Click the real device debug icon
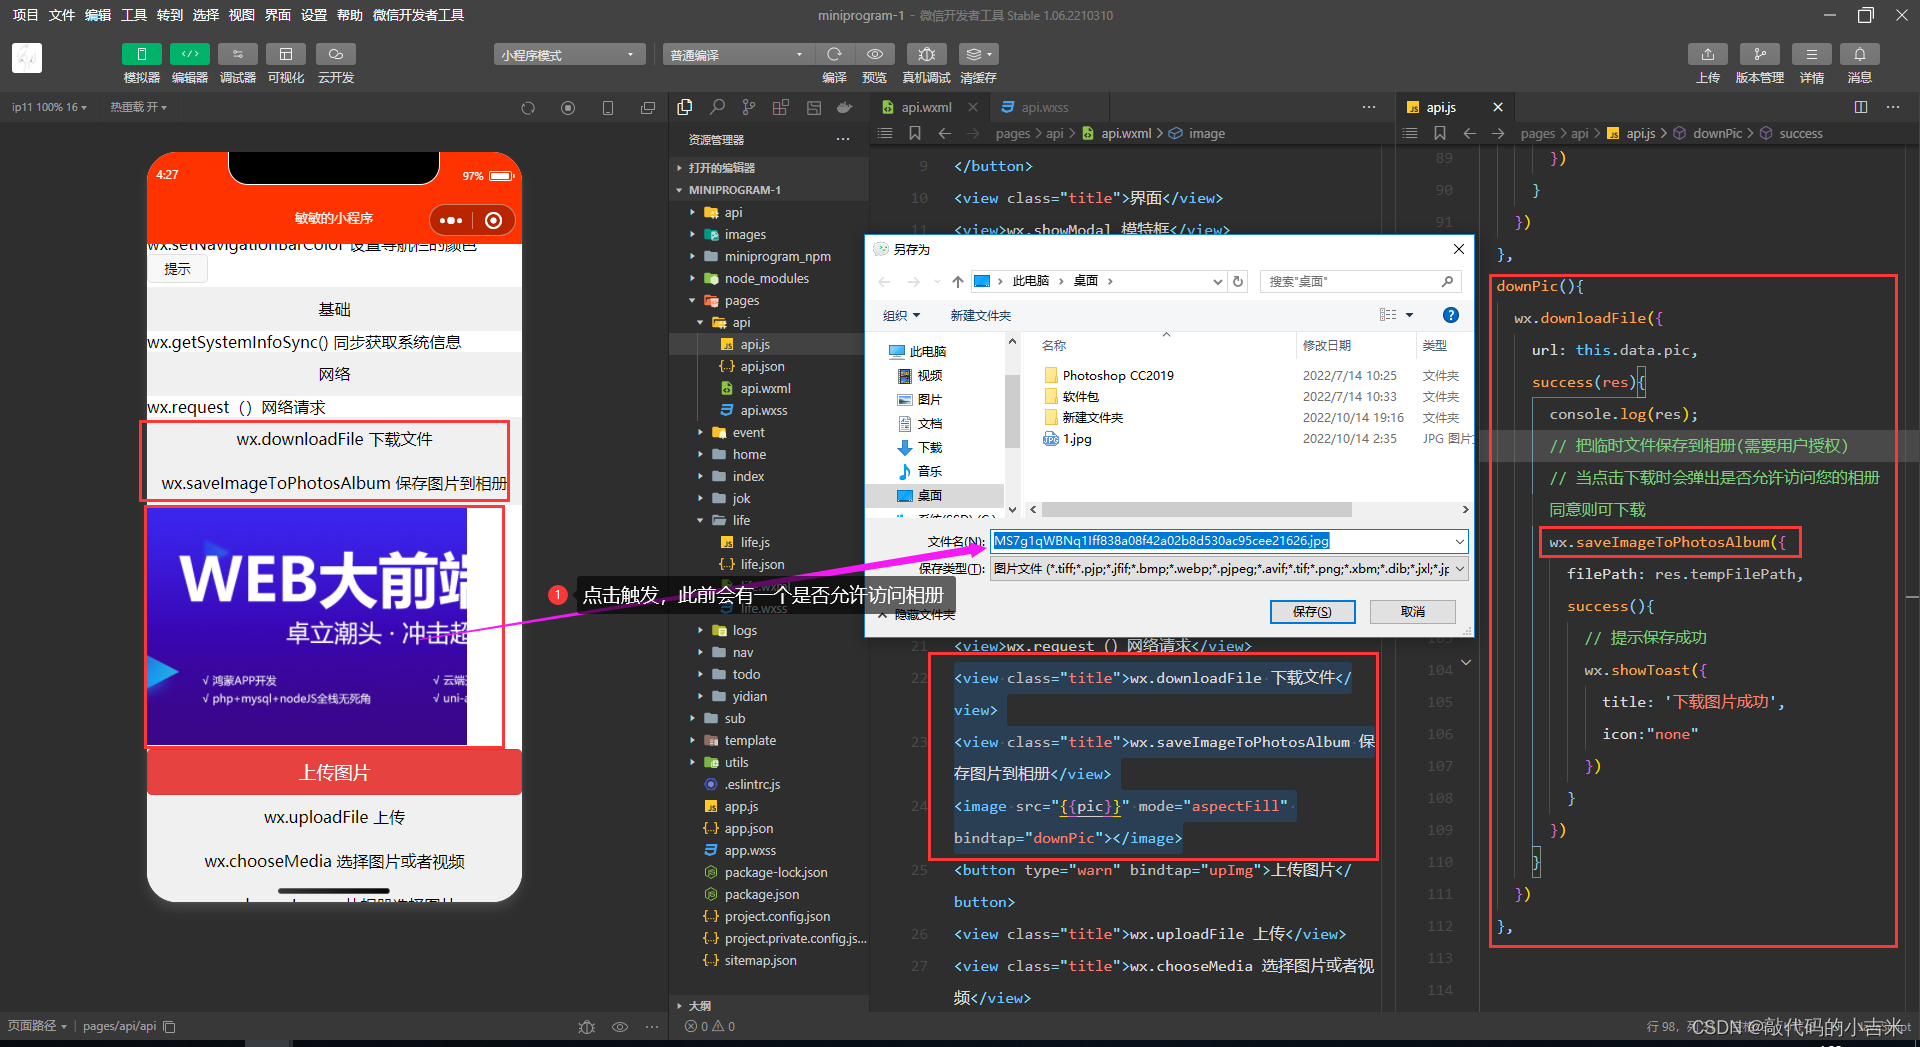 point(926,54)
